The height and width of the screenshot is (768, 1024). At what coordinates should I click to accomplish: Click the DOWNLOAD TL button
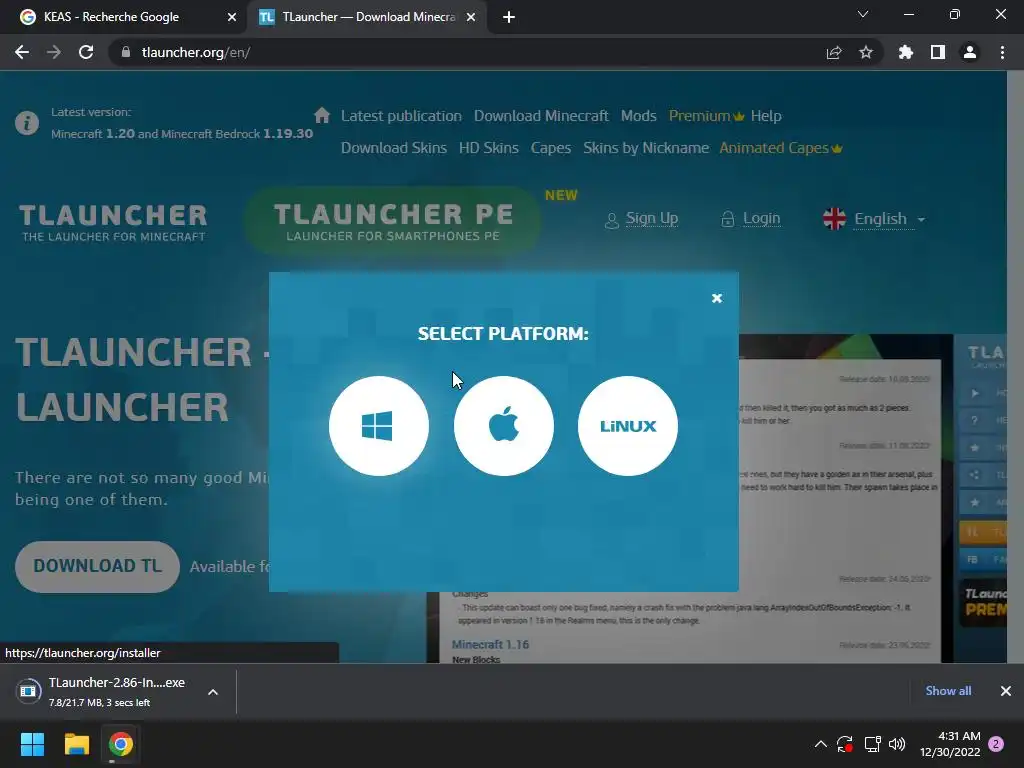pyautogui.click(x=97, y=566)
